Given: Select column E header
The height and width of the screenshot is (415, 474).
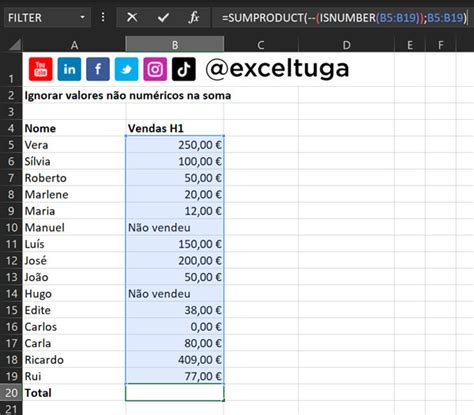Looking at the screenshot, I should click(x=410, y=45).
